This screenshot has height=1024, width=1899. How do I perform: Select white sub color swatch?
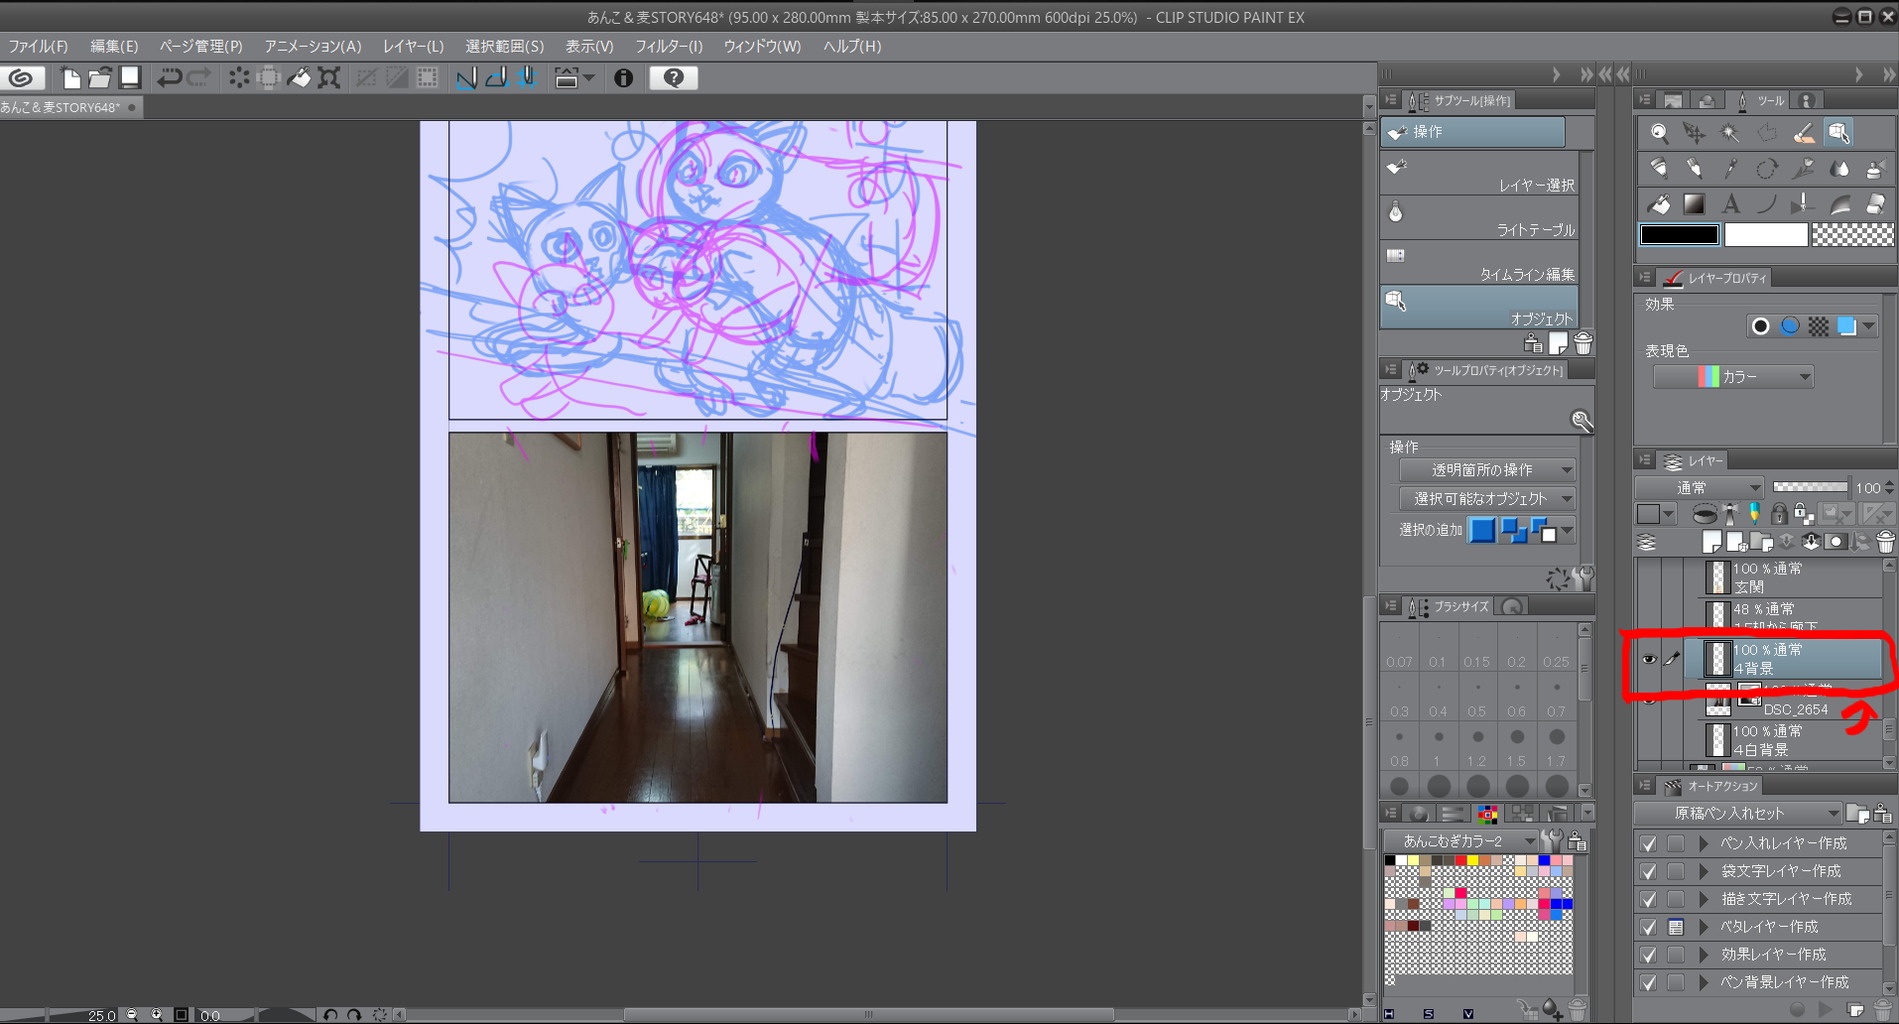coord(1766,235)
